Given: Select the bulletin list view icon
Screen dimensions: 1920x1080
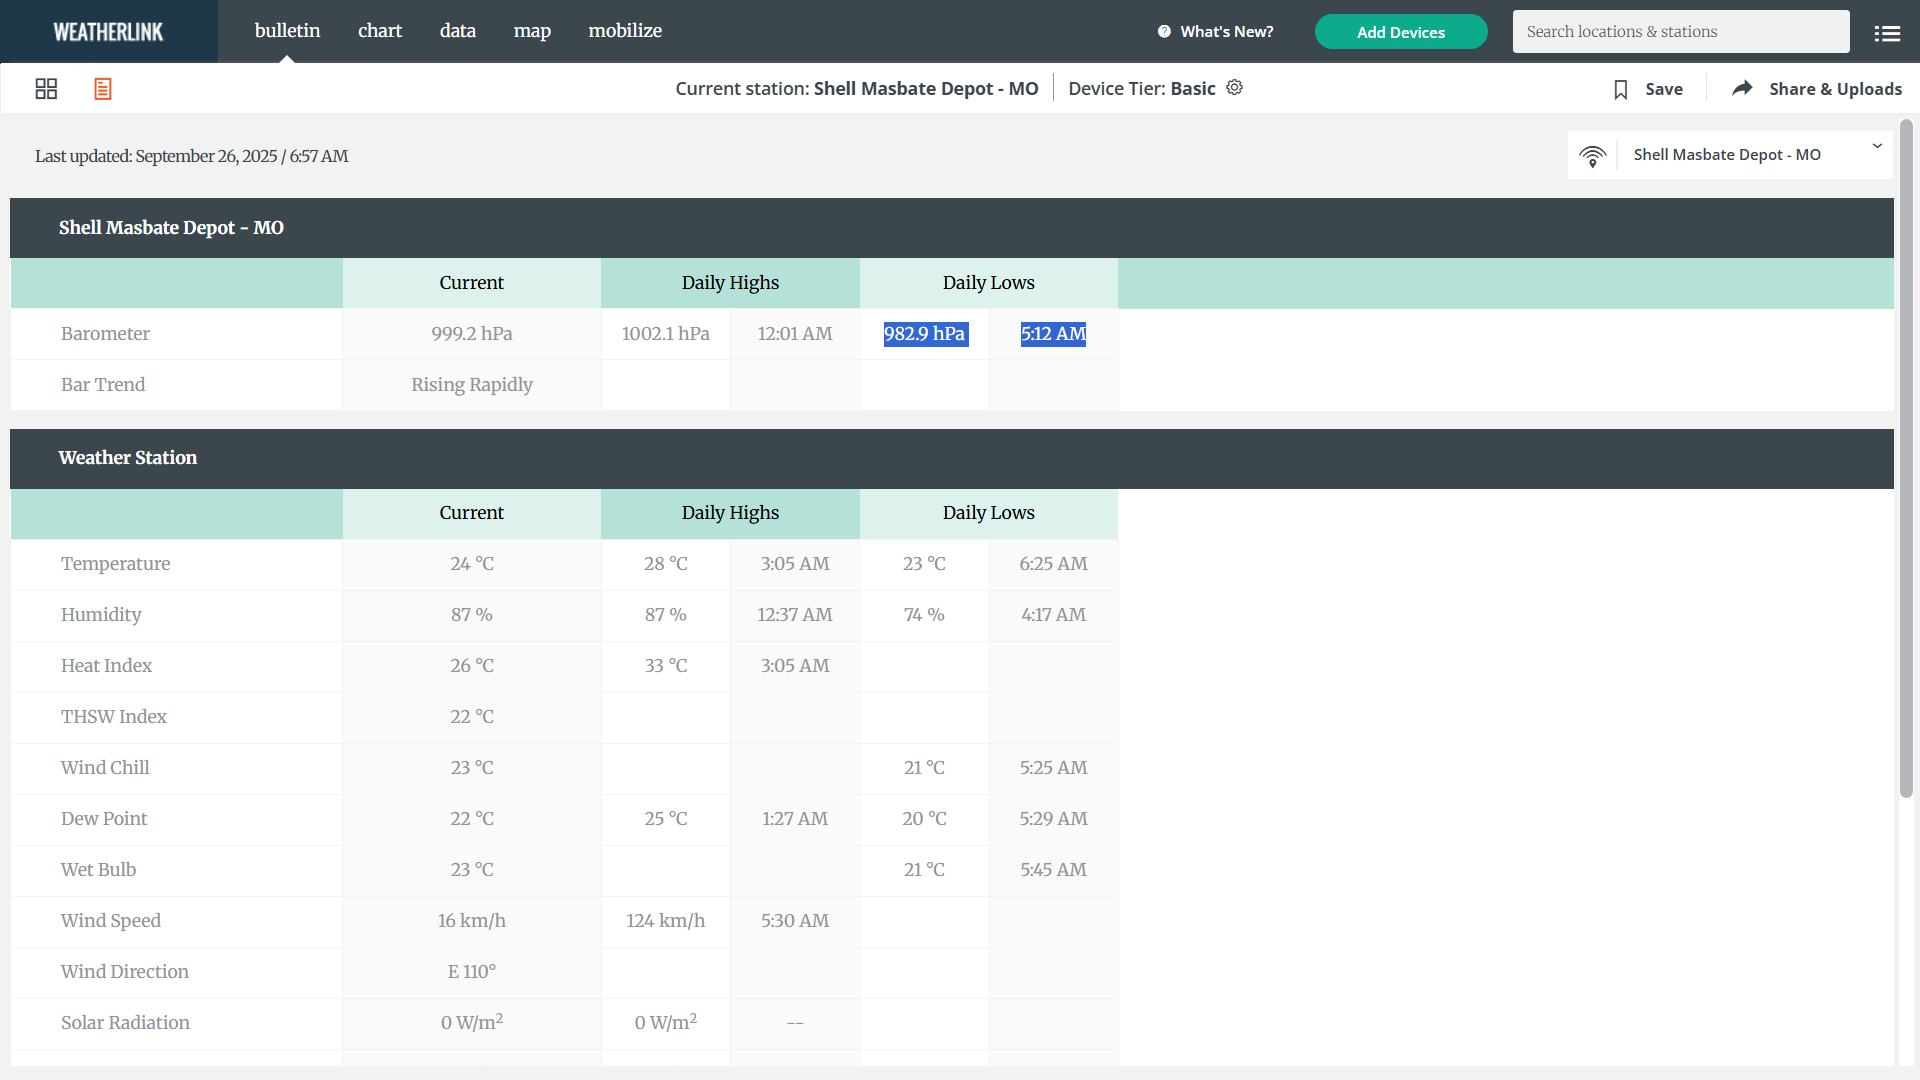Looking at the screenshot, I should [103, 89].
